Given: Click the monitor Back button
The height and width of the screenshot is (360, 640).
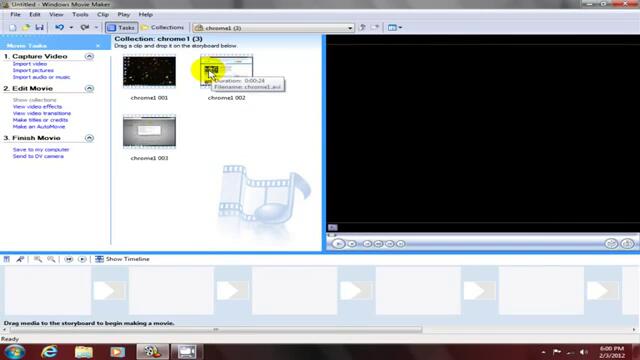Looking at the screenshot, I should click(367, 244).
